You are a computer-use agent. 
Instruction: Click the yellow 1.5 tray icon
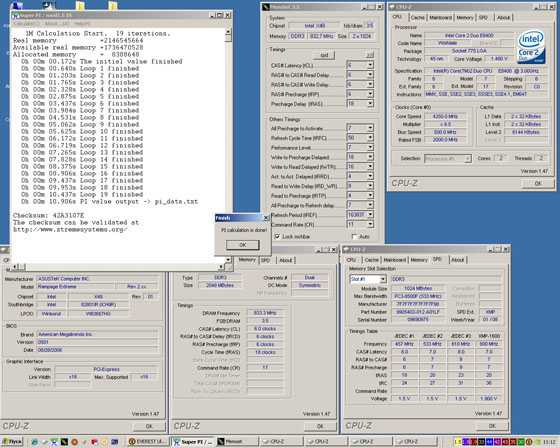(458, 442)
